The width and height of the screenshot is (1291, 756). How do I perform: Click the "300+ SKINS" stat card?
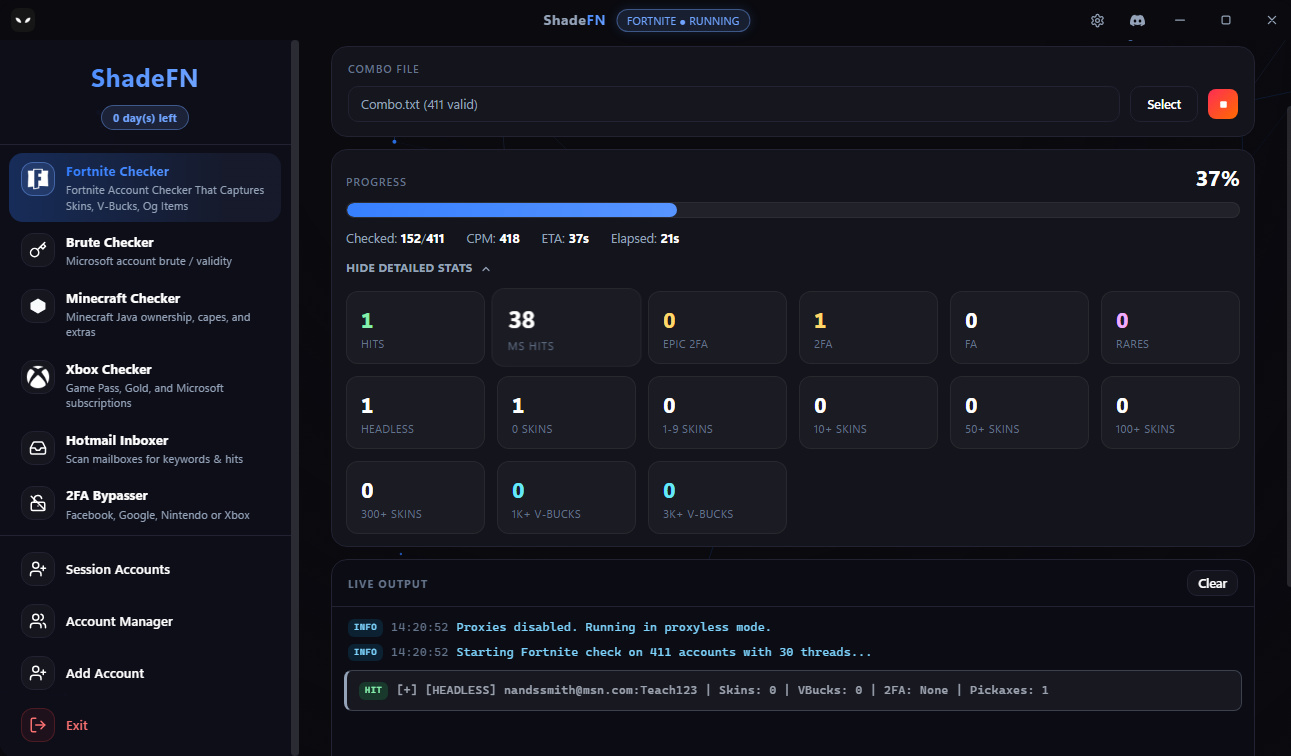coord(415,497)
